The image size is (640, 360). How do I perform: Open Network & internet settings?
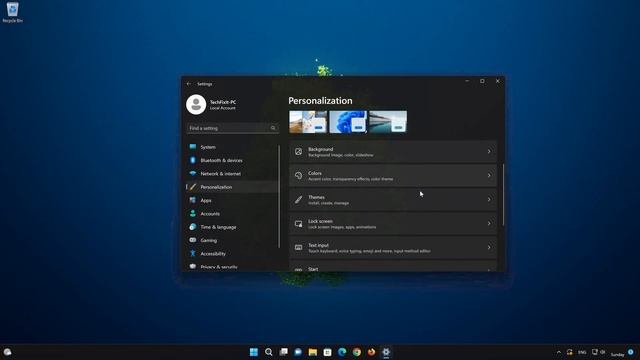232,173
